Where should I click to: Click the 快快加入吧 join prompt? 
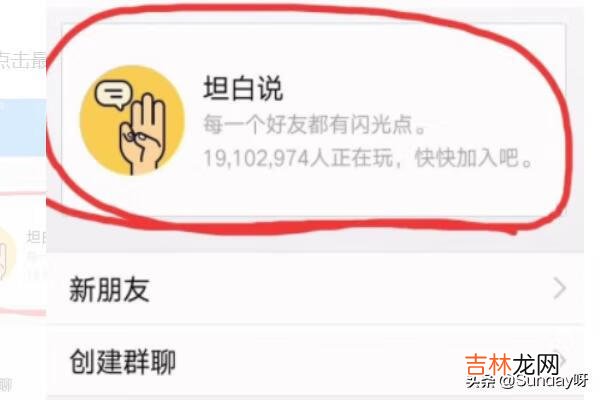pos(474,158)
